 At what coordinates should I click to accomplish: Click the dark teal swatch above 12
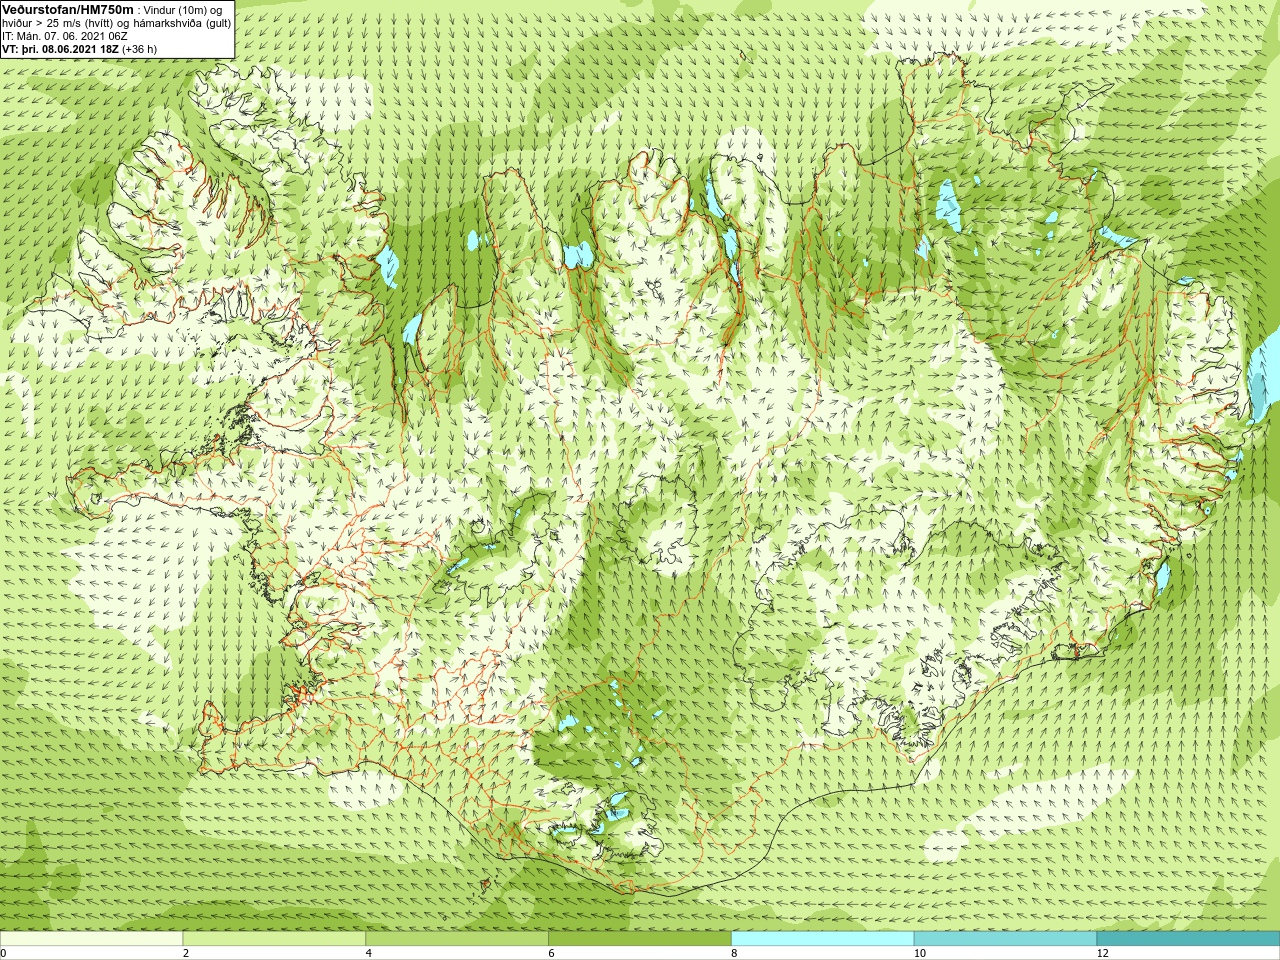tap(1188, 939)
